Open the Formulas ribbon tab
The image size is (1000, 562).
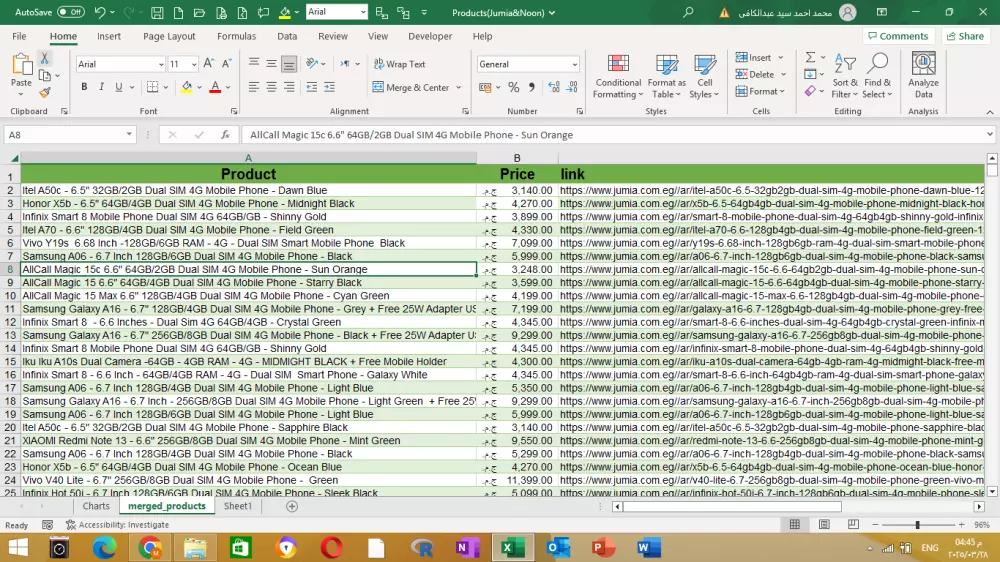point(236,36)
